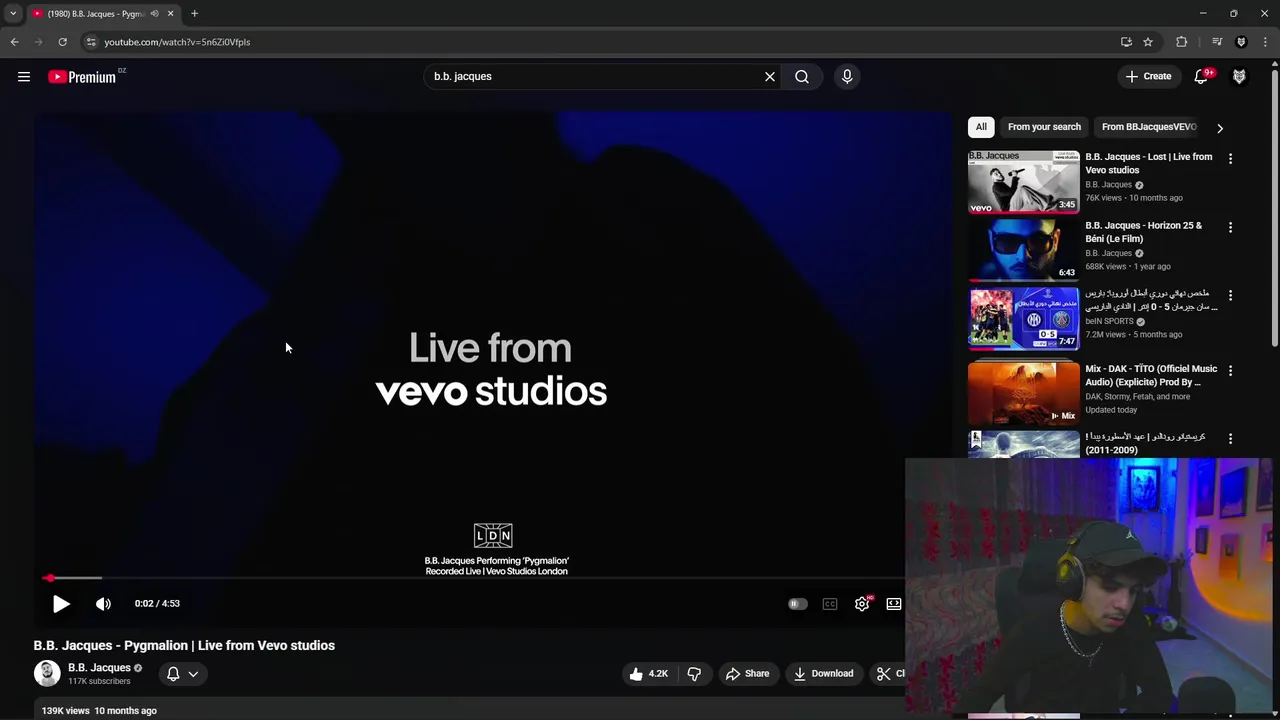
Task: Open Lost Live from Vevo thumbnail
Action: coord(1024,182)
